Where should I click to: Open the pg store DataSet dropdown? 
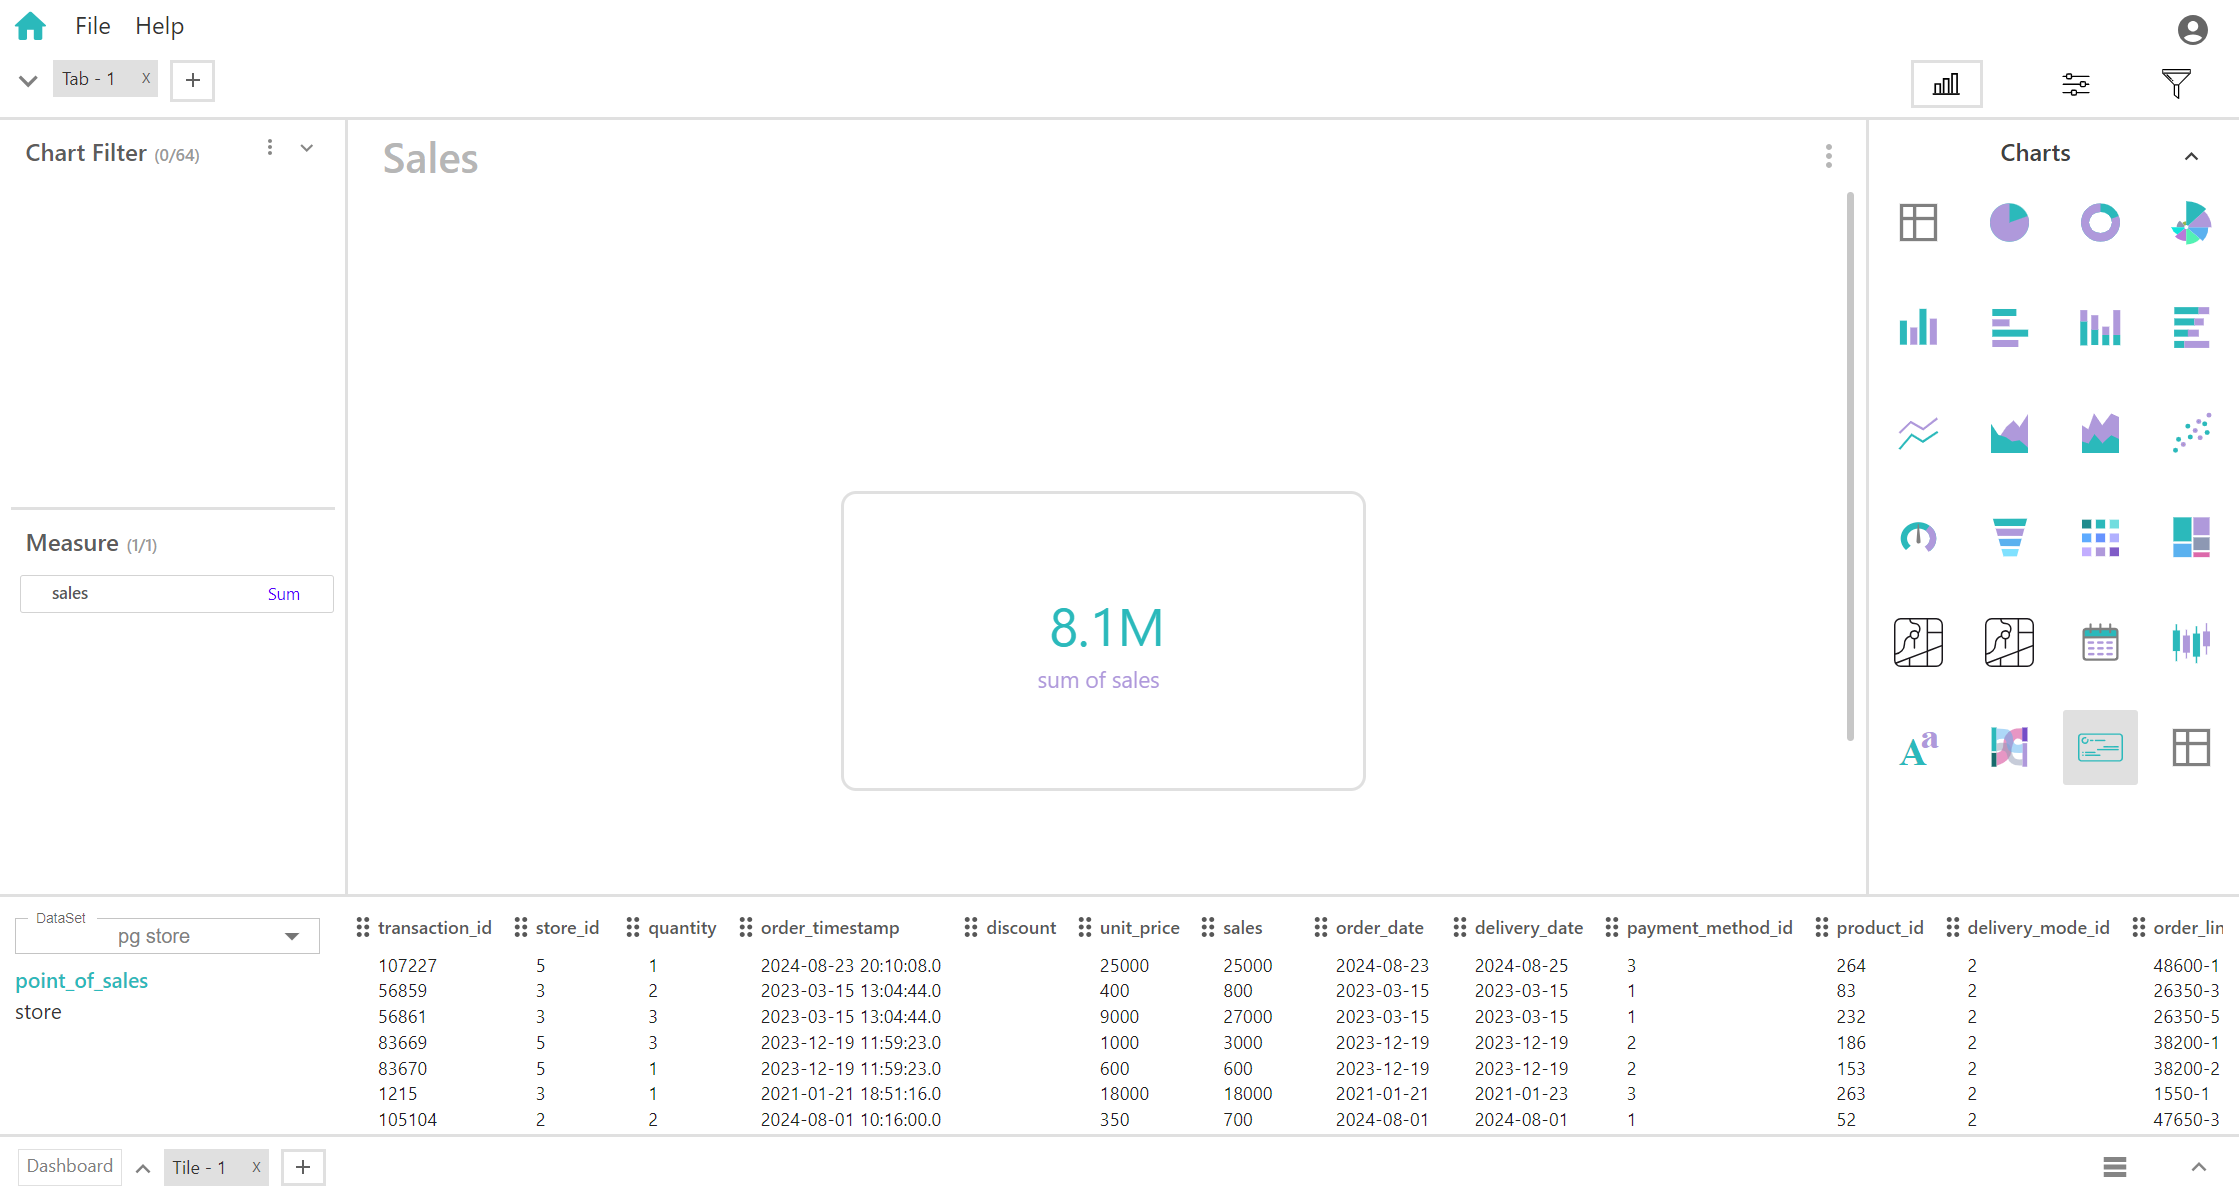point(291,937)
